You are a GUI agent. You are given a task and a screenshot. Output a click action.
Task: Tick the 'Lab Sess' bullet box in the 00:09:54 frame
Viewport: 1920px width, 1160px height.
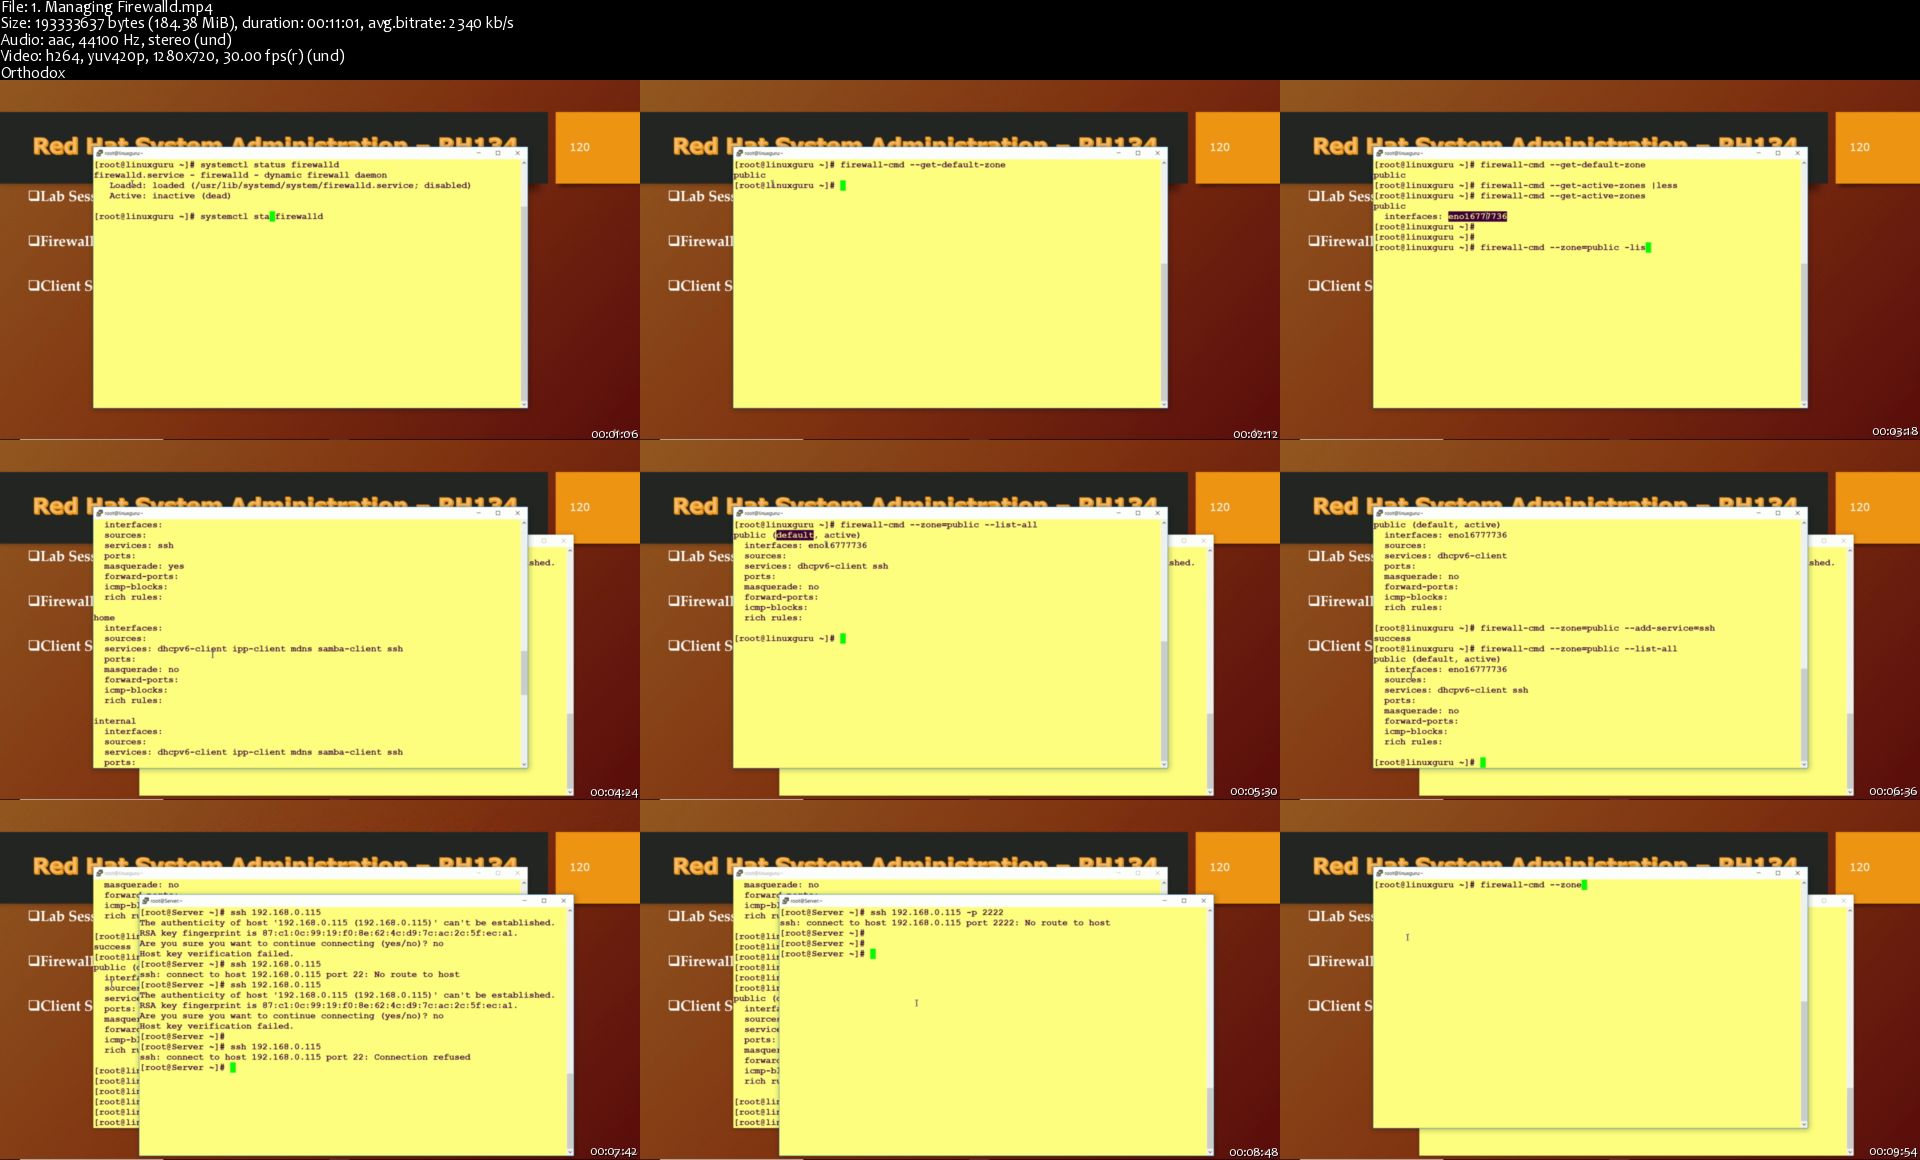click(x=1314, y=916)
